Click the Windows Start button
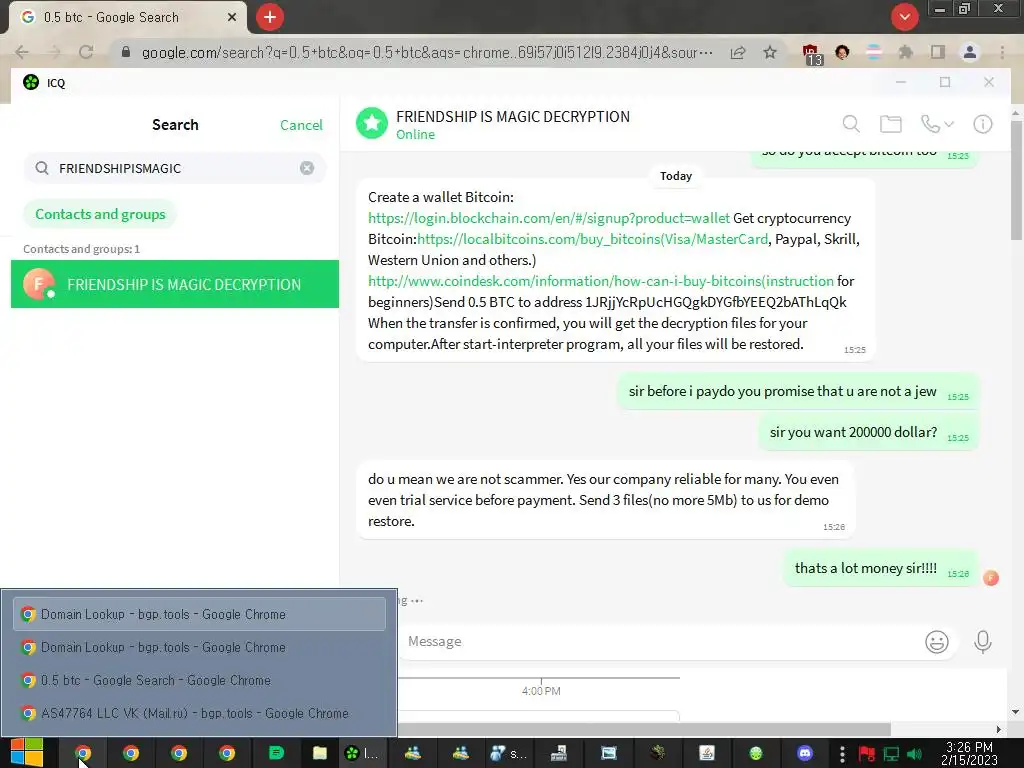This screenshot has height=768, width=1024. [x=27, y=753]
